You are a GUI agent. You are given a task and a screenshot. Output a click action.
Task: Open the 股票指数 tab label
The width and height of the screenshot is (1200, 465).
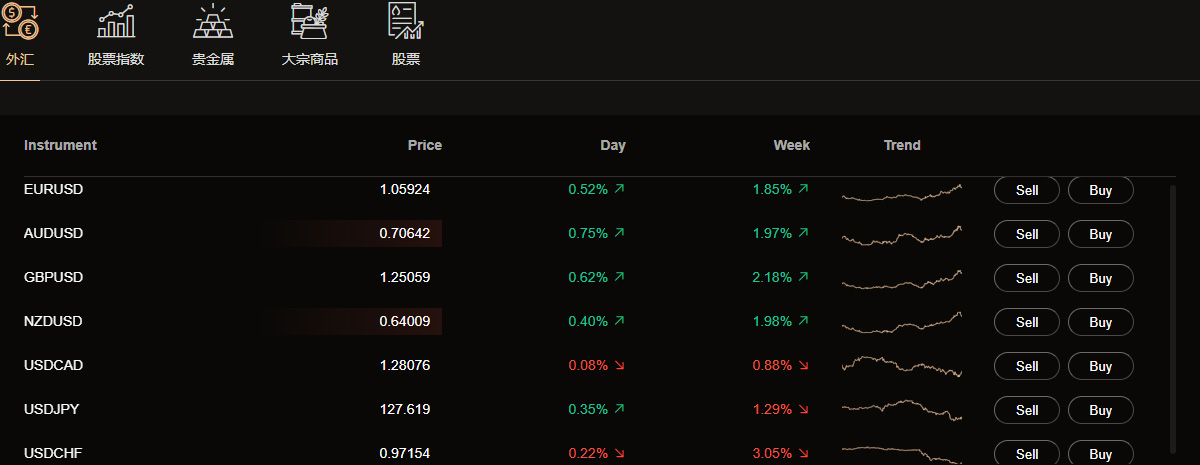point(116,59)
